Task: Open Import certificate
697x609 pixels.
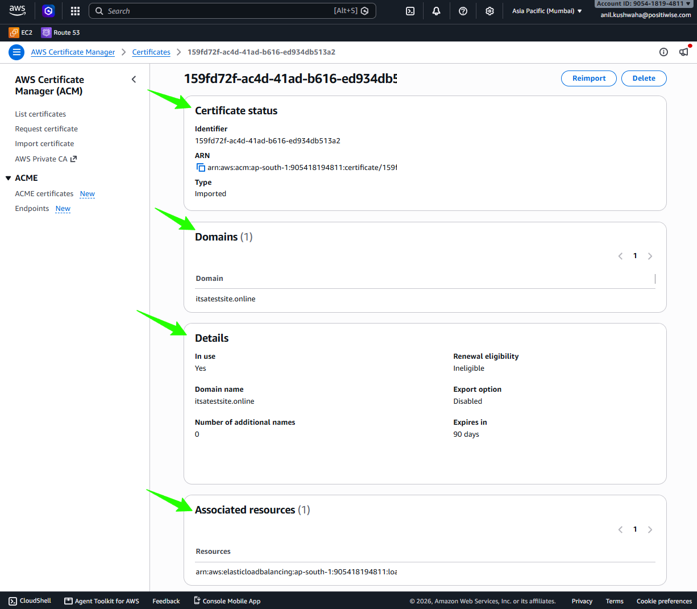Action: [44, 144]
